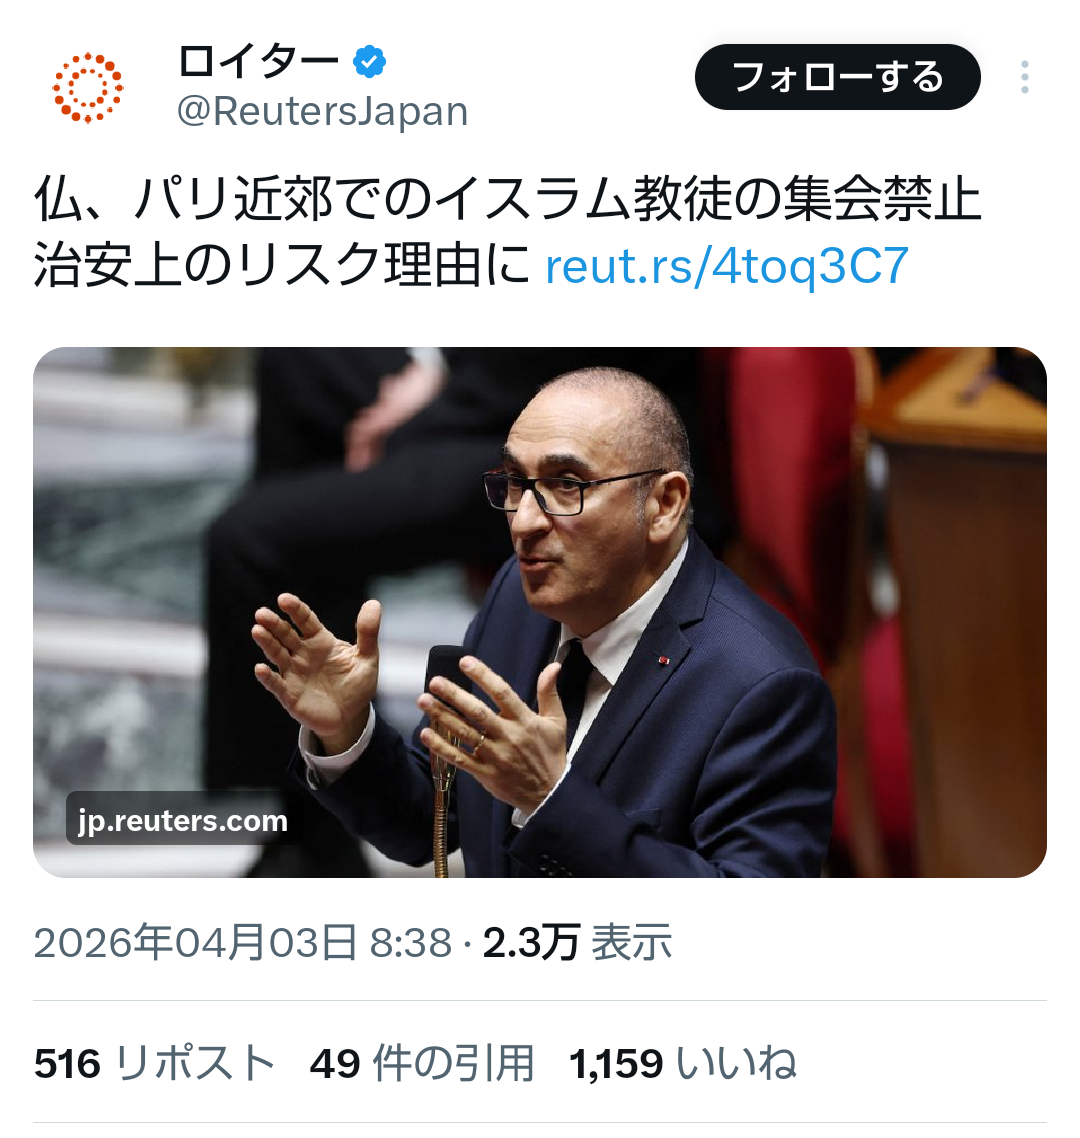This screenshot has width=1080, height=1138.
Task: Open the ロイター display name profile
Action: pos(258,62)
